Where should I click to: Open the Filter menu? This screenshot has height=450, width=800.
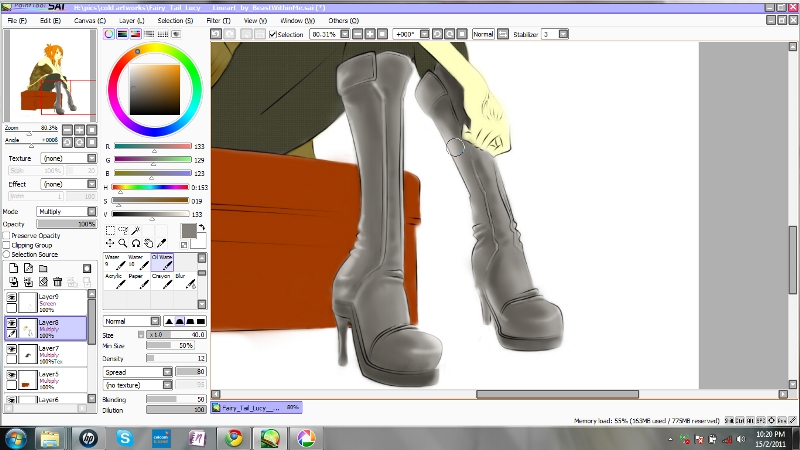pos(218,20)
